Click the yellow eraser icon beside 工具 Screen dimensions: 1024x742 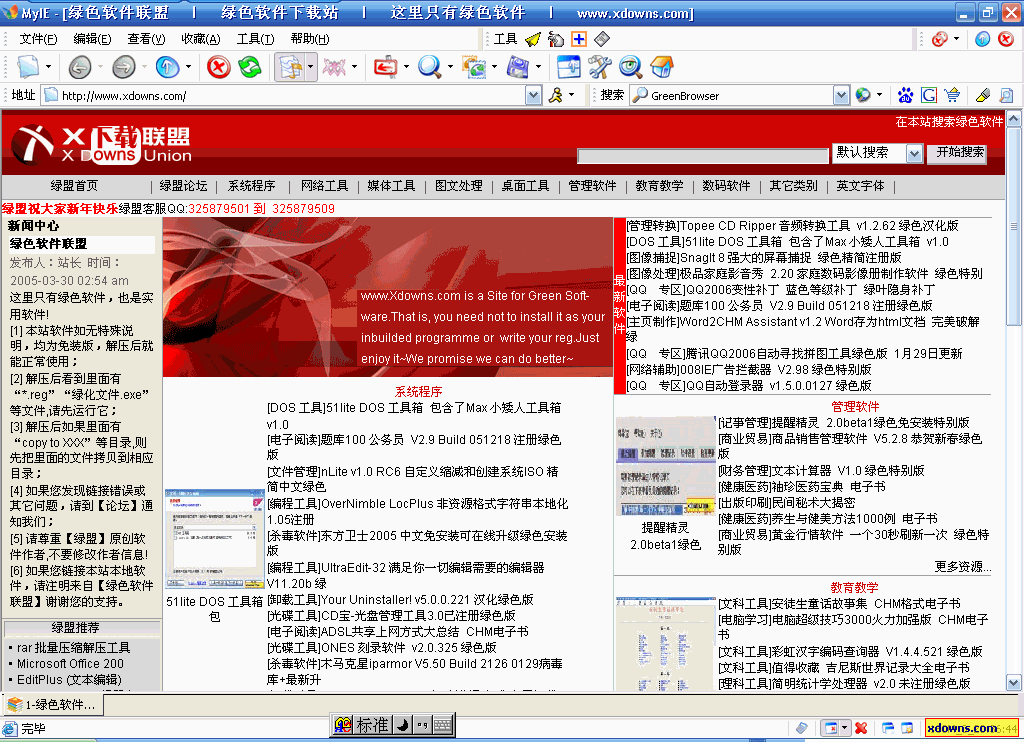[x=533, y=39]
